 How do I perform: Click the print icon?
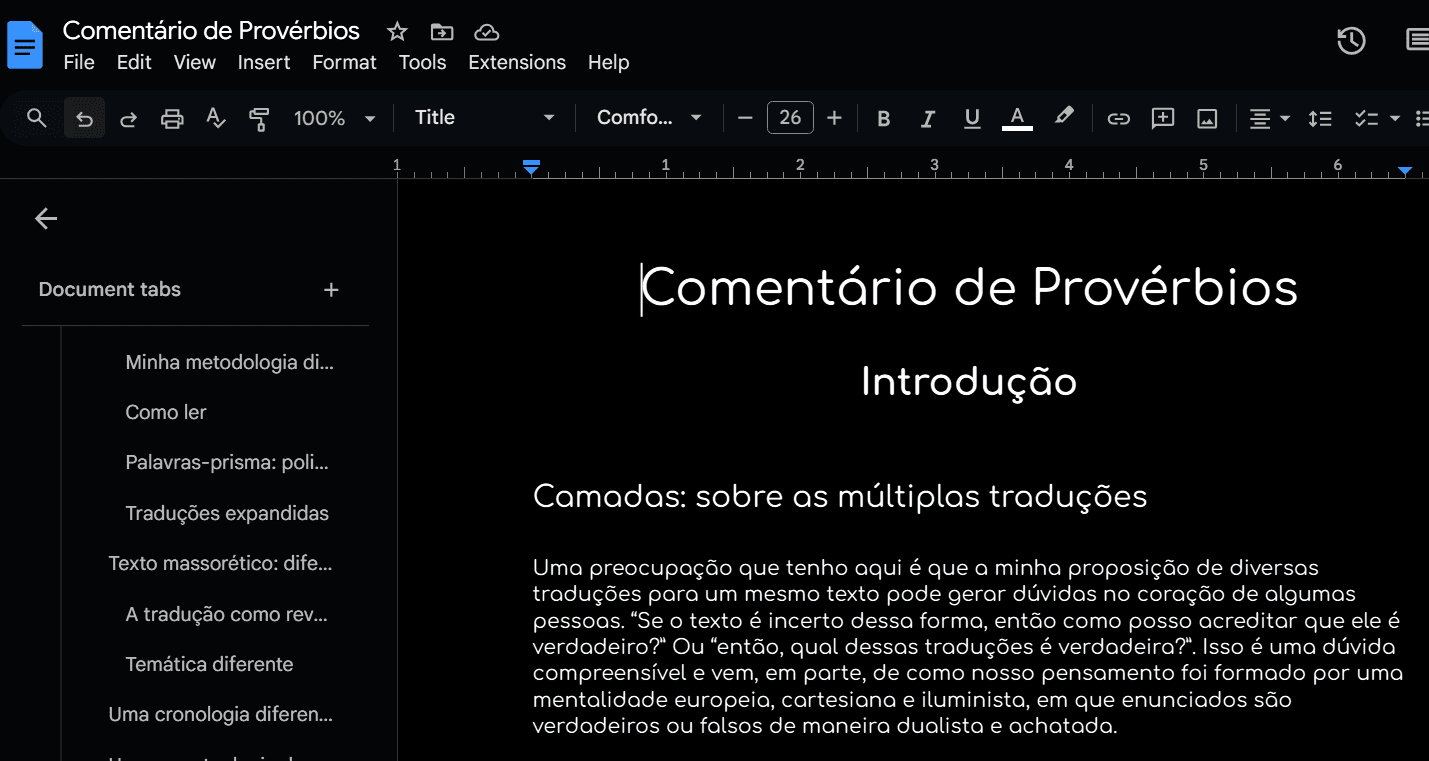(x=172, y=119)
